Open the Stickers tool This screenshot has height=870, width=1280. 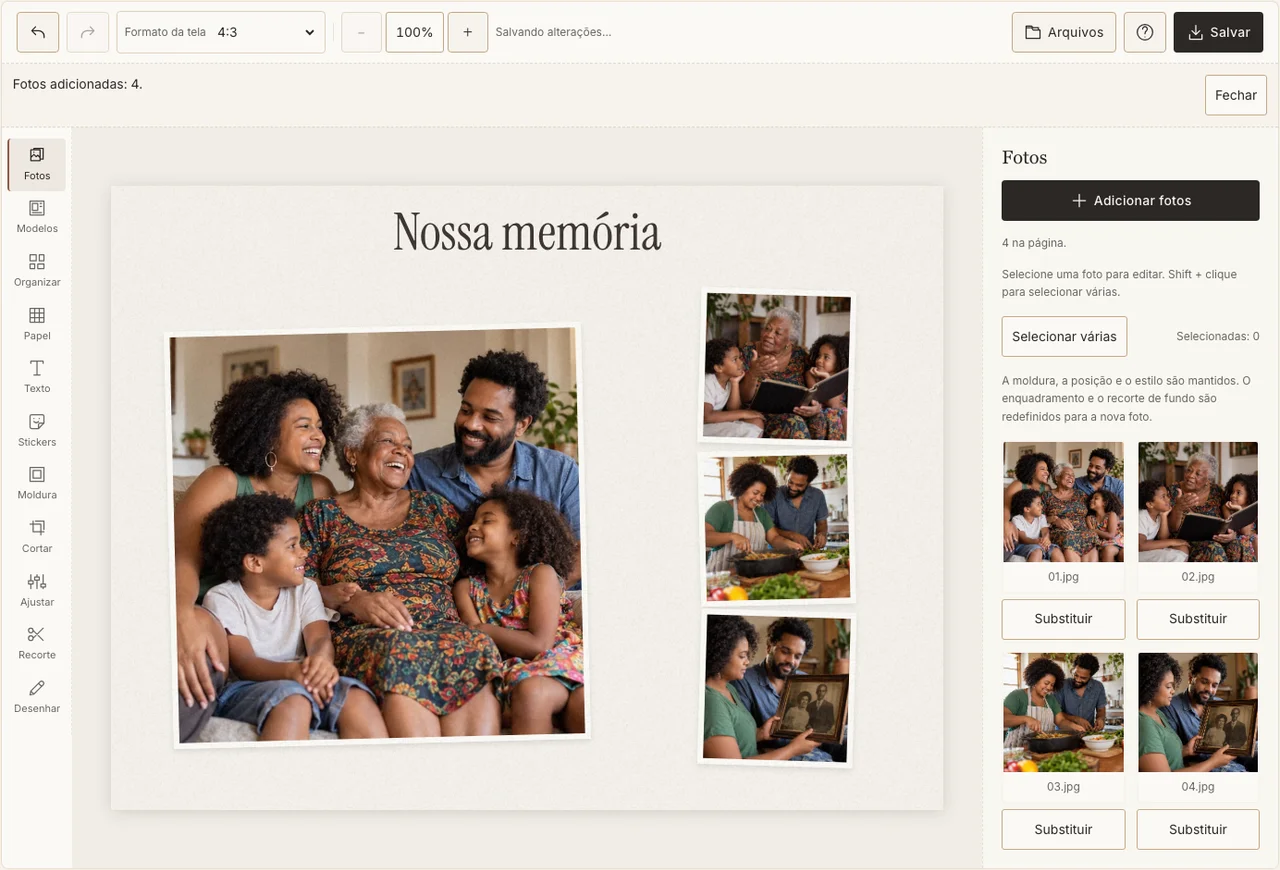(37, 431)
